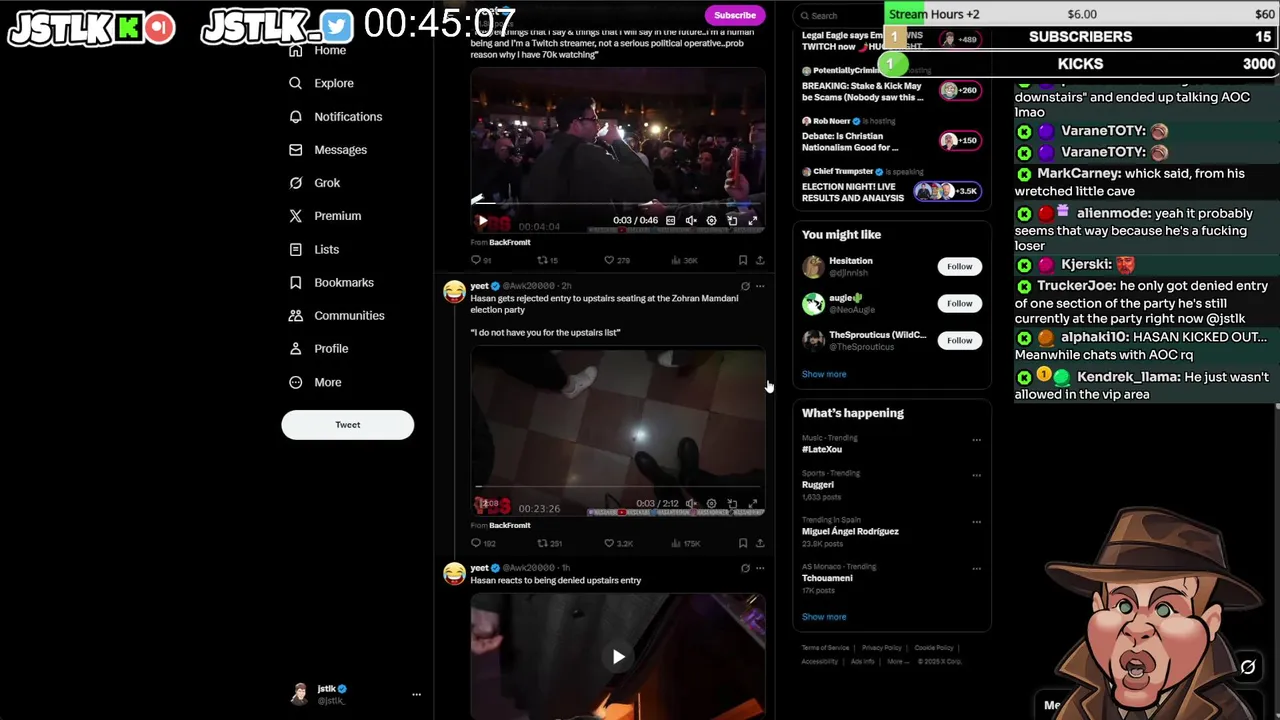Open Grok icon on yeet's 2h post
Image resolution: width=1280 pixels, height=720 pixels.
[745, 287]
